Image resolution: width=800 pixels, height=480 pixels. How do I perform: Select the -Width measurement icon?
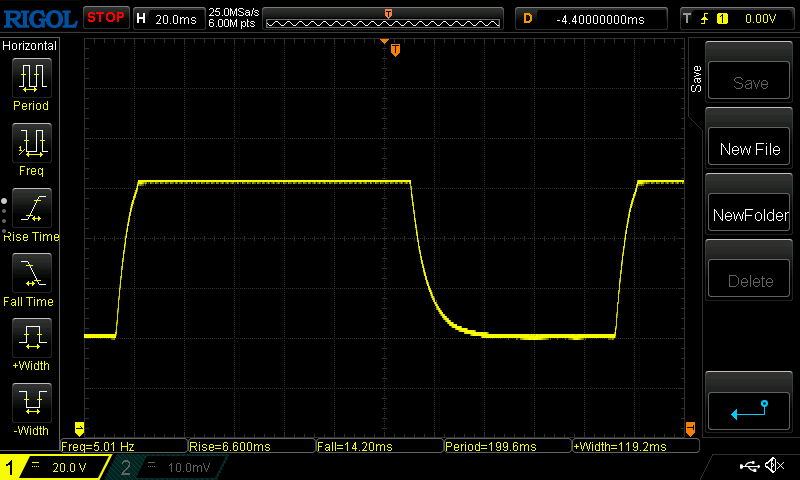[x=32, y=403]
